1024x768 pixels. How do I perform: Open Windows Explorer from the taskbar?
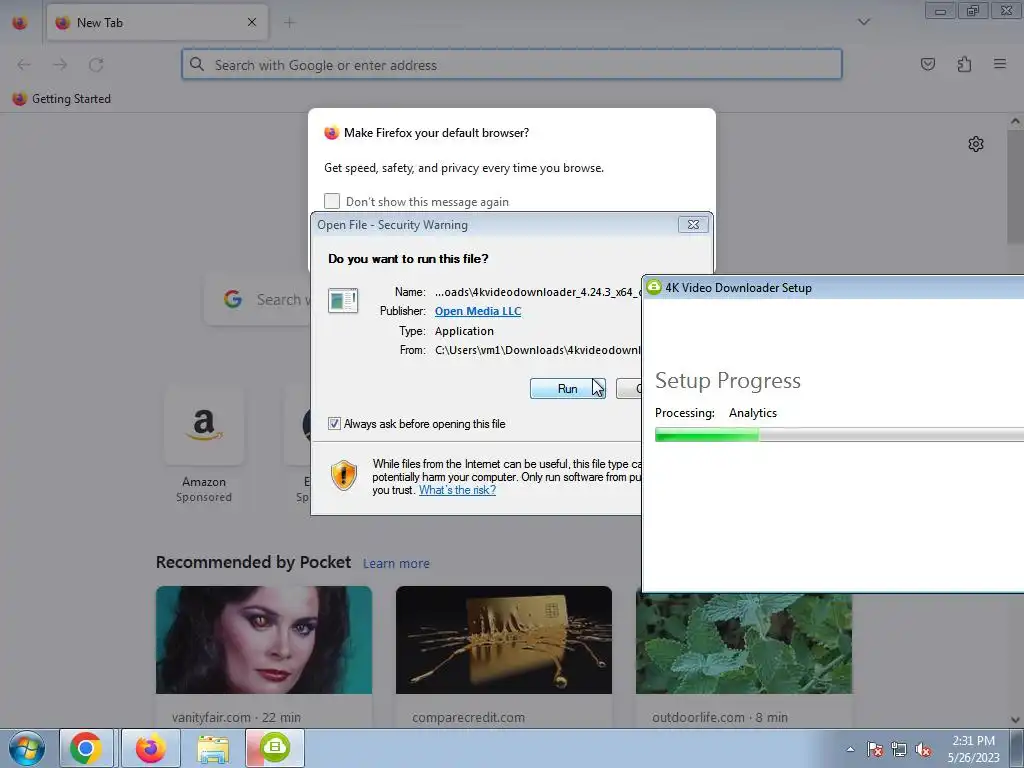[213, 748]
